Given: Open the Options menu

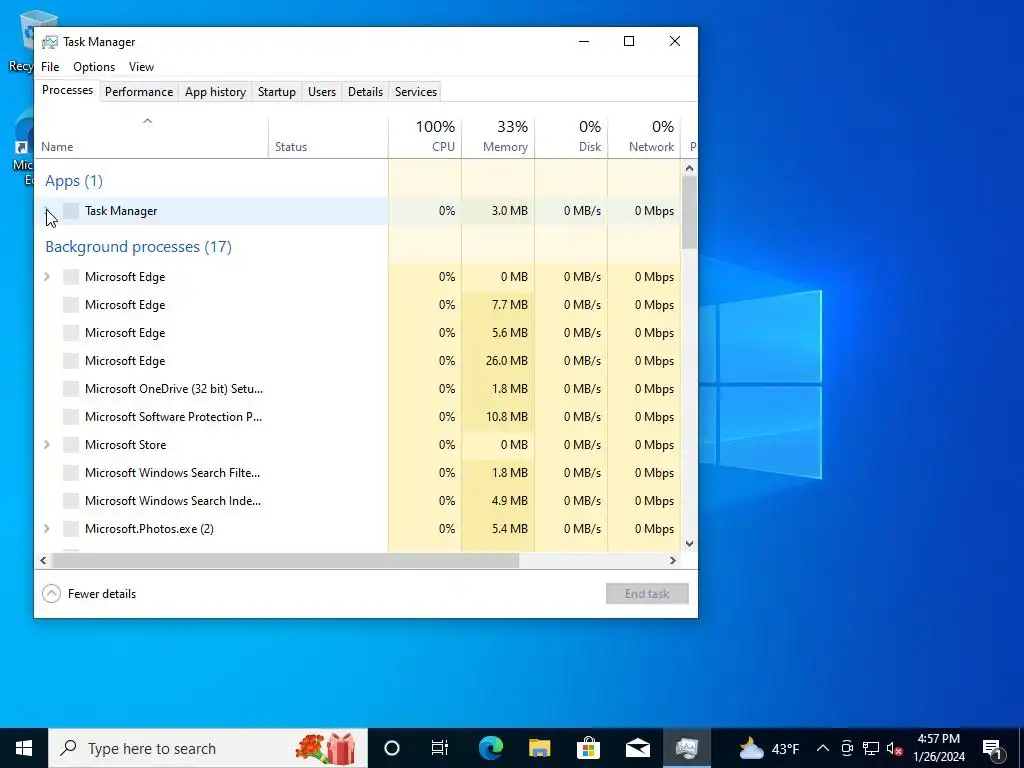Looking at the screenshot, I should click(94, 67).
